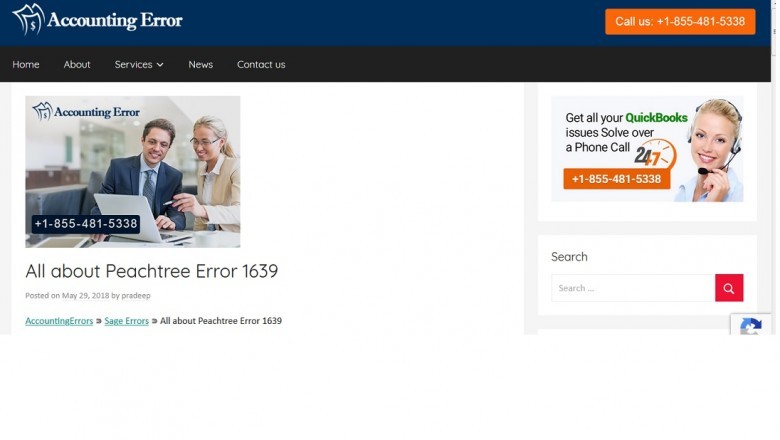Click the article featured image
The image size is (780, 440).
[133, 172]
